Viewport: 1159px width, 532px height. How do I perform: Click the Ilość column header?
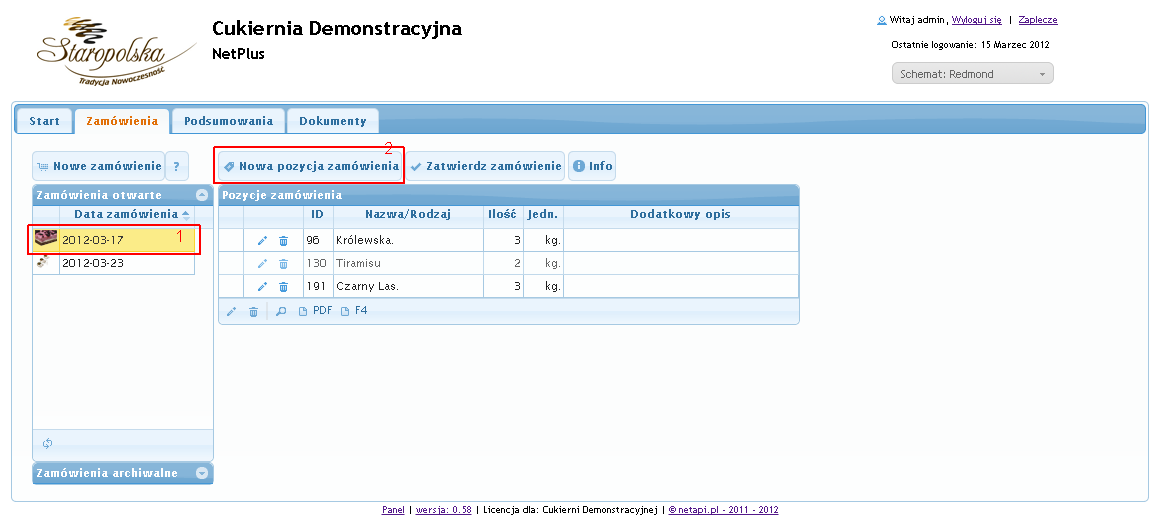point(502,214)
